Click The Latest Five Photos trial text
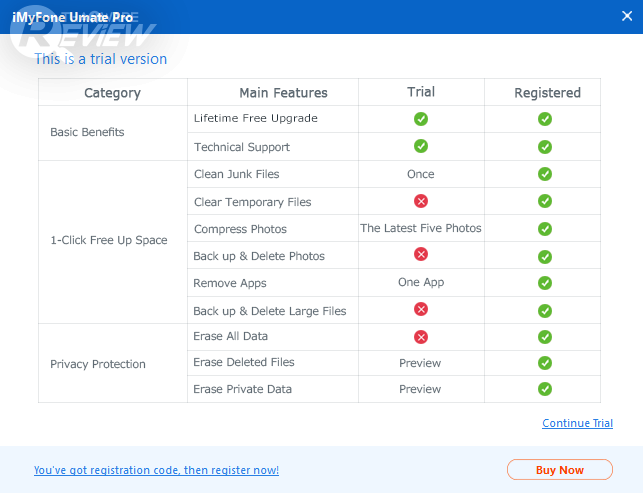 (x=421, y=228)
